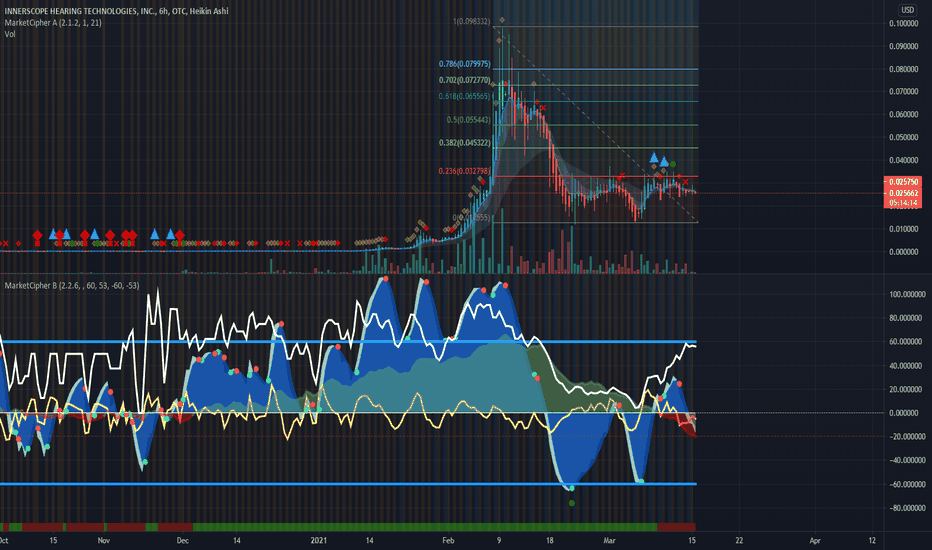Click the gold diamond at the 0.098332 price peak
This screenshot has width=932, height=550.
[502, 20]
